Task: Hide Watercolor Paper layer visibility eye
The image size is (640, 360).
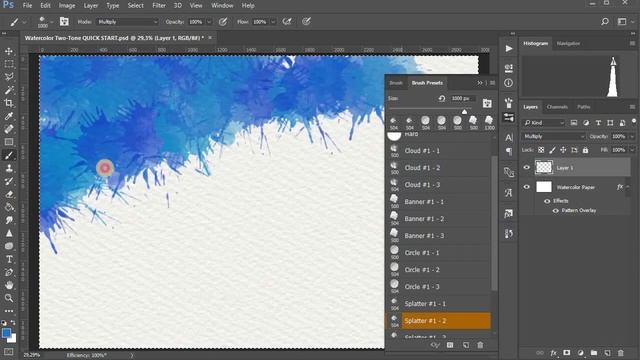Action: [x=527, y=187]
